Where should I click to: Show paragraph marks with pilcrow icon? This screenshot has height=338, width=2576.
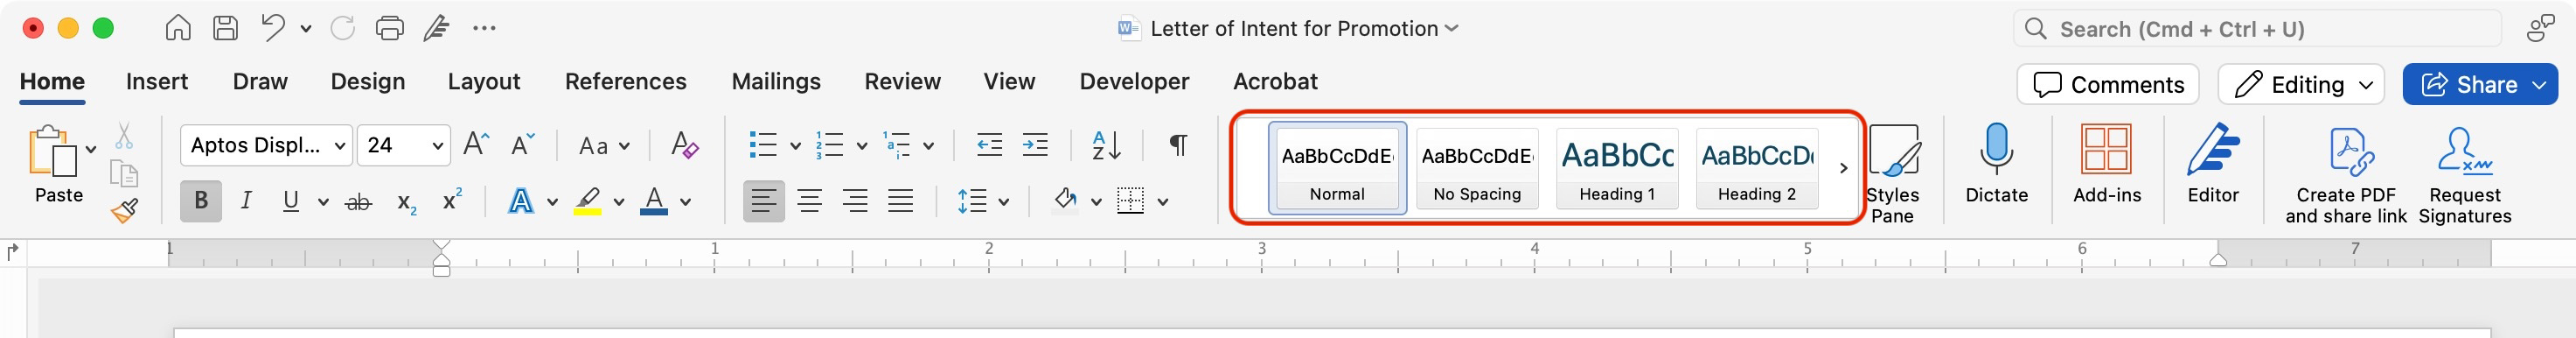click(1179, 145)
